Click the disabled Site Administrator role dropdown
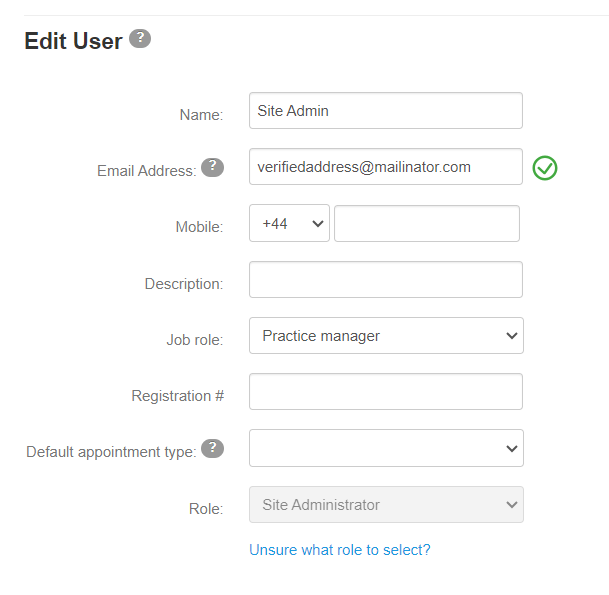This screenshot has width=609, height=595. (x=386, y=505)
